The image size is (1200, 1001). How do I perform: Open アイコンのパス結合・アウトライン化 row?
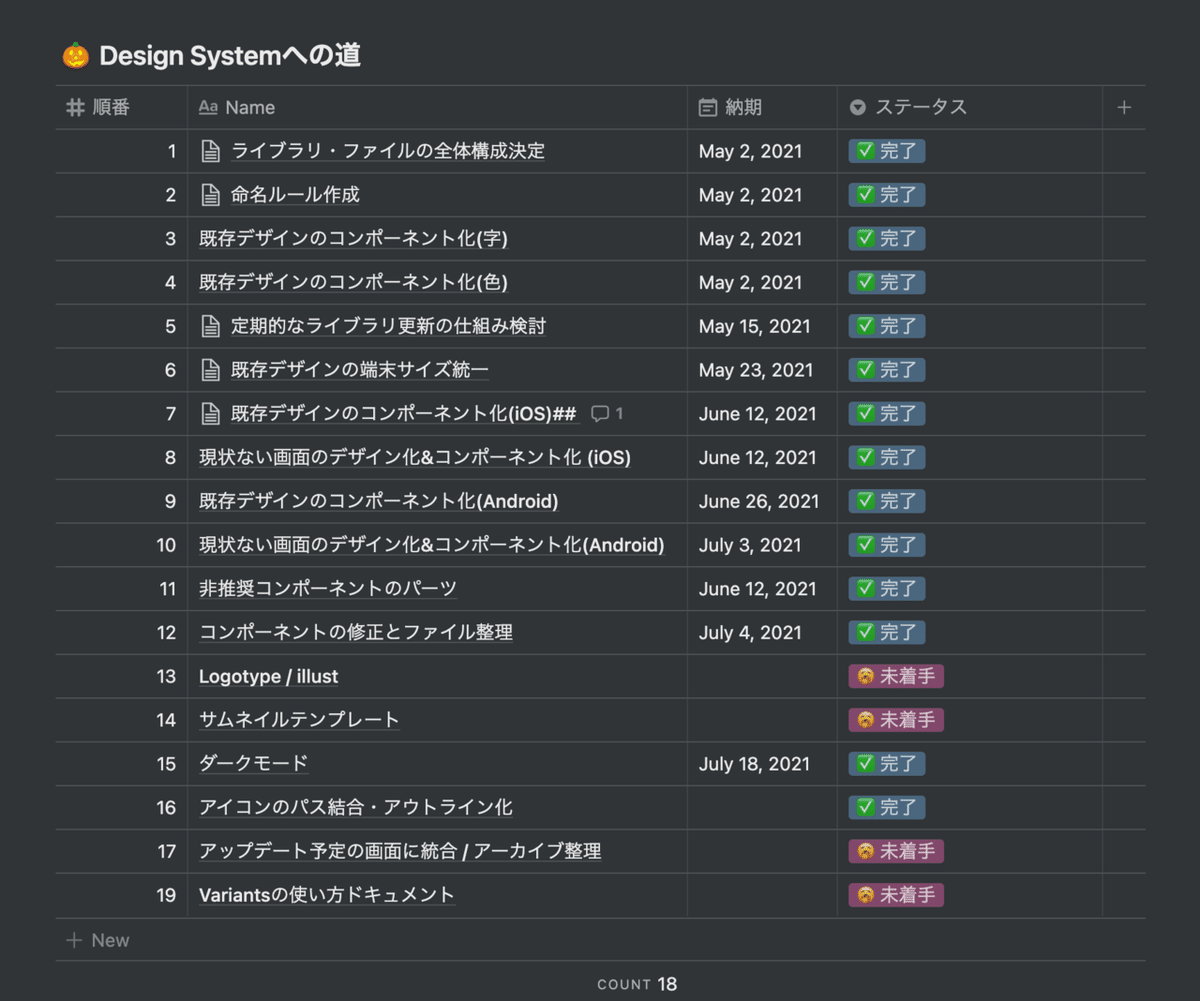356,808
